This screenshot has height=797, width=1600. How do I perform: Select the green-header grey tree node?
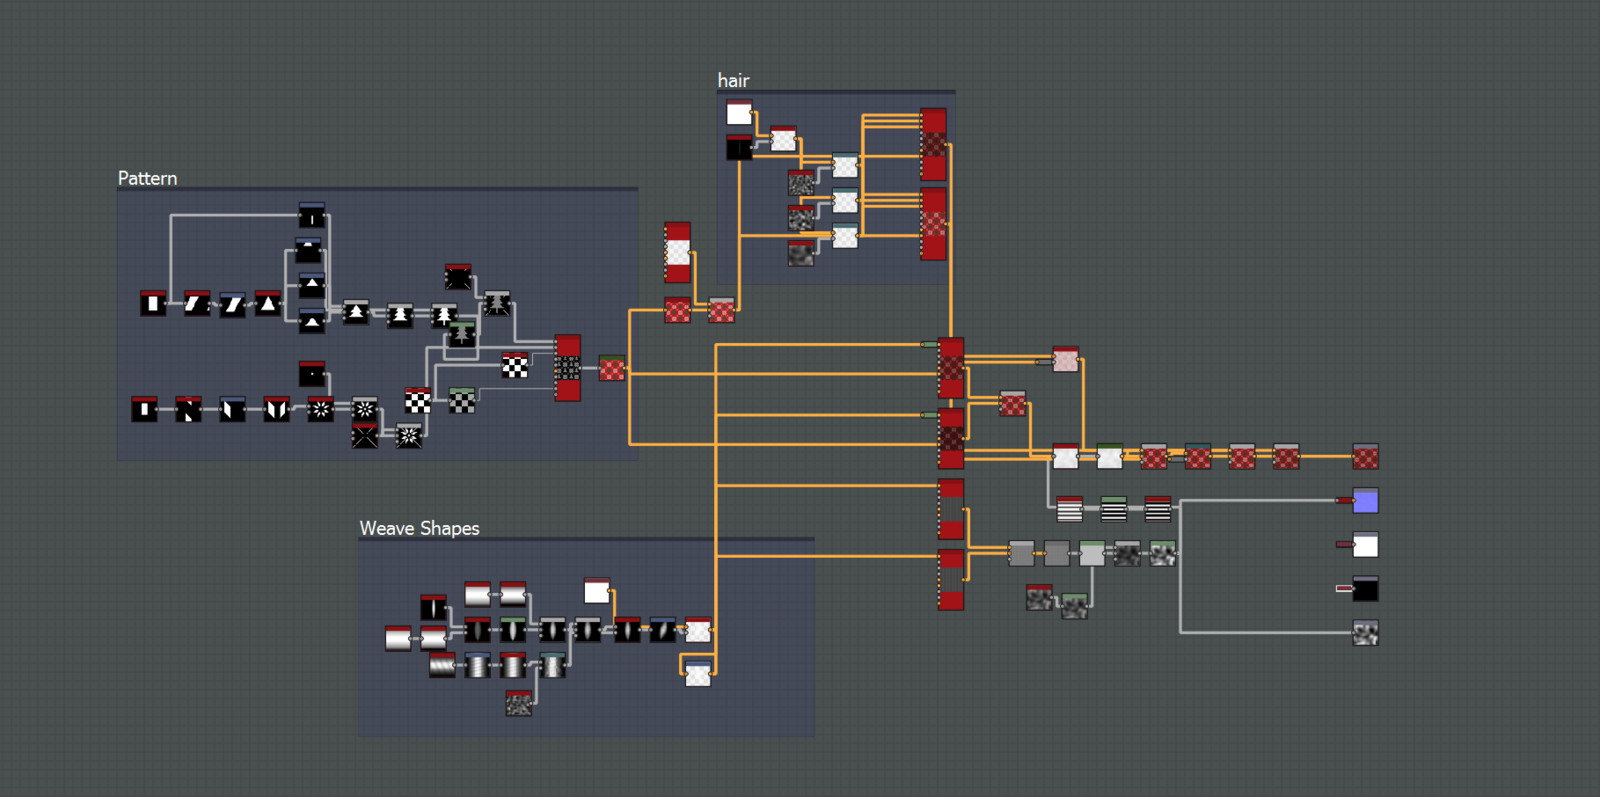tap(462, 333)
